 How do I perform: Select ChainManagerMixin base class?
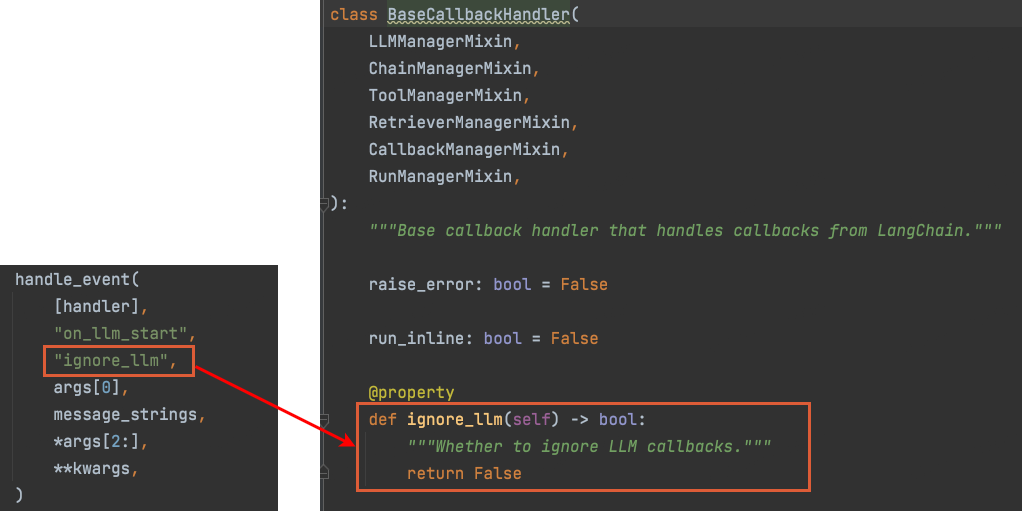[450, 68]
